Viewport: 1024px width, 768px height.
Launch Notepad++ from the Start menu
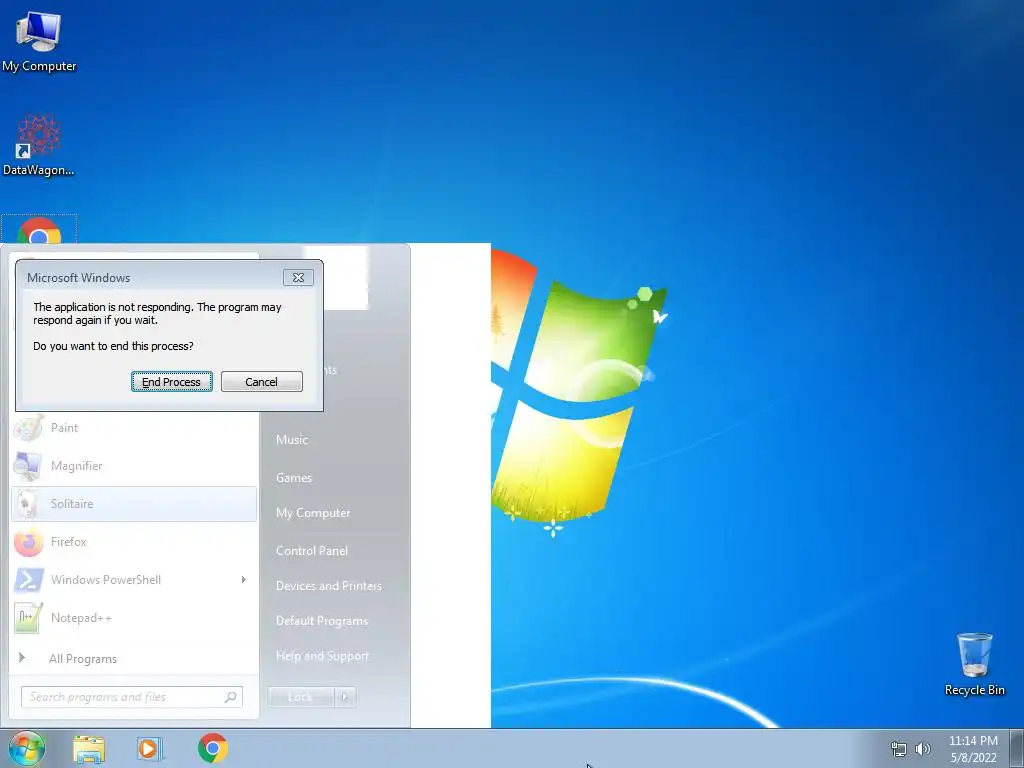(x=134, y=618)
